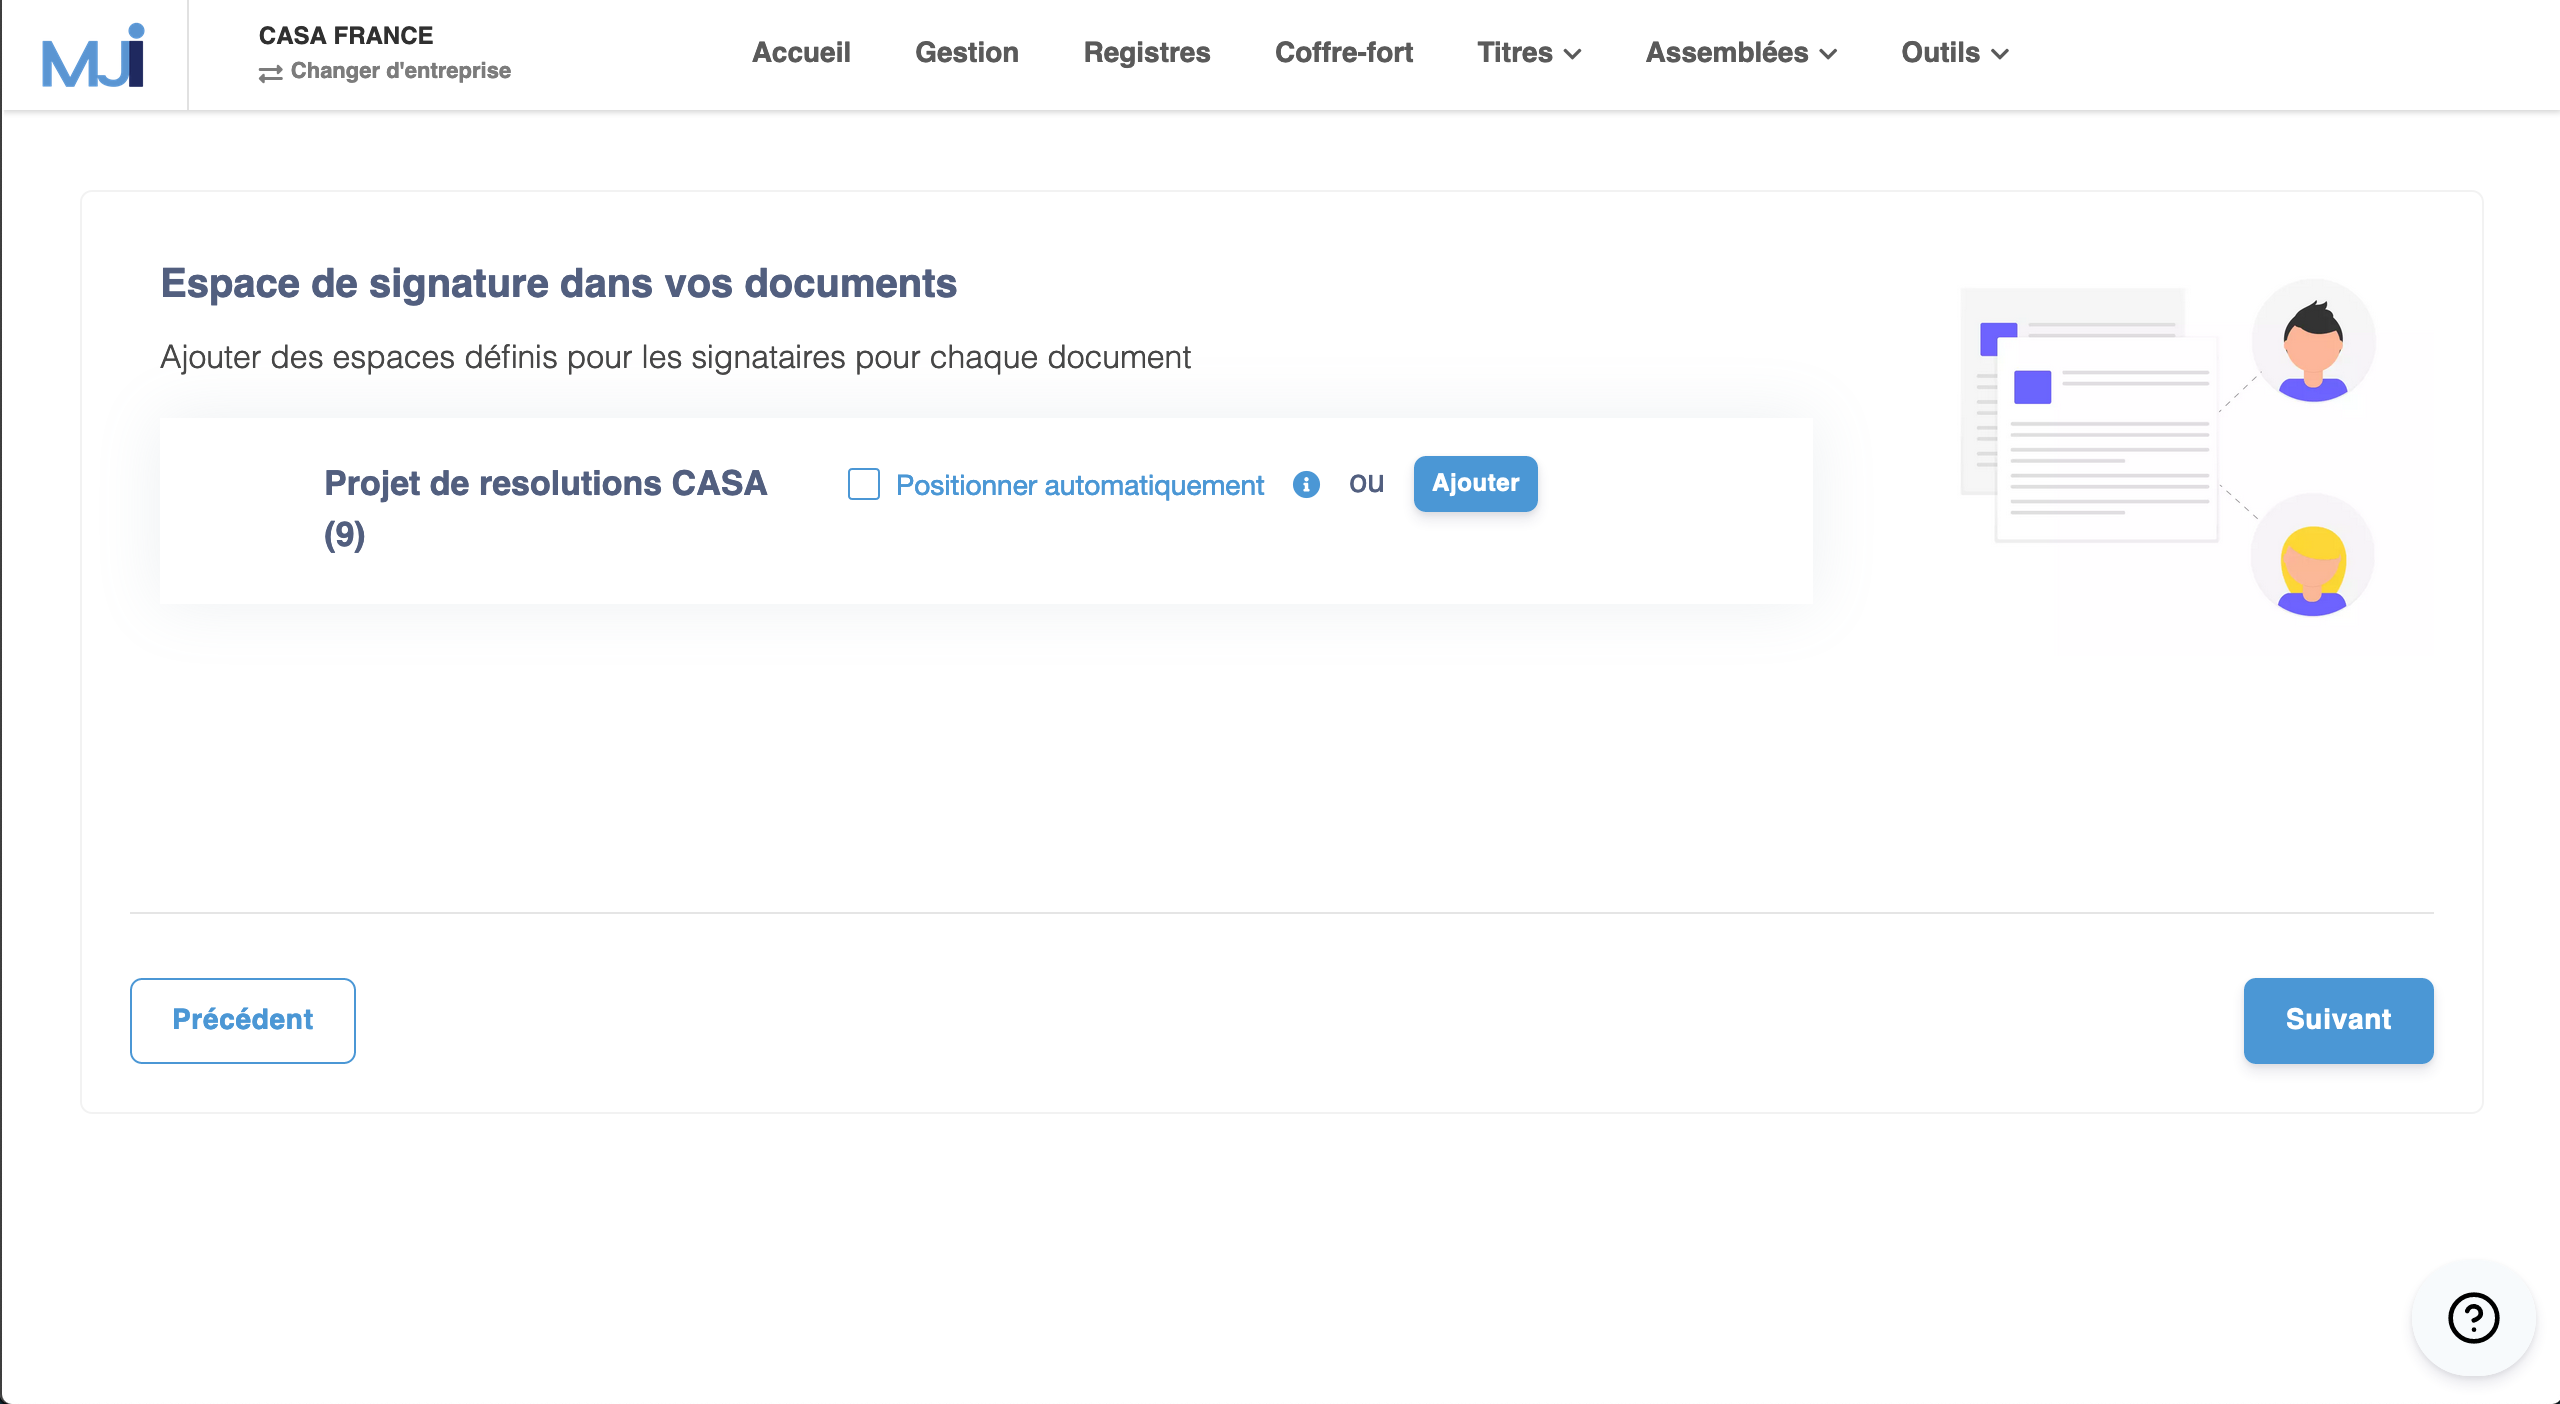Open the help question mark bubble
This screenshot has width=2560, height=1404.
coord(2474,1317)
